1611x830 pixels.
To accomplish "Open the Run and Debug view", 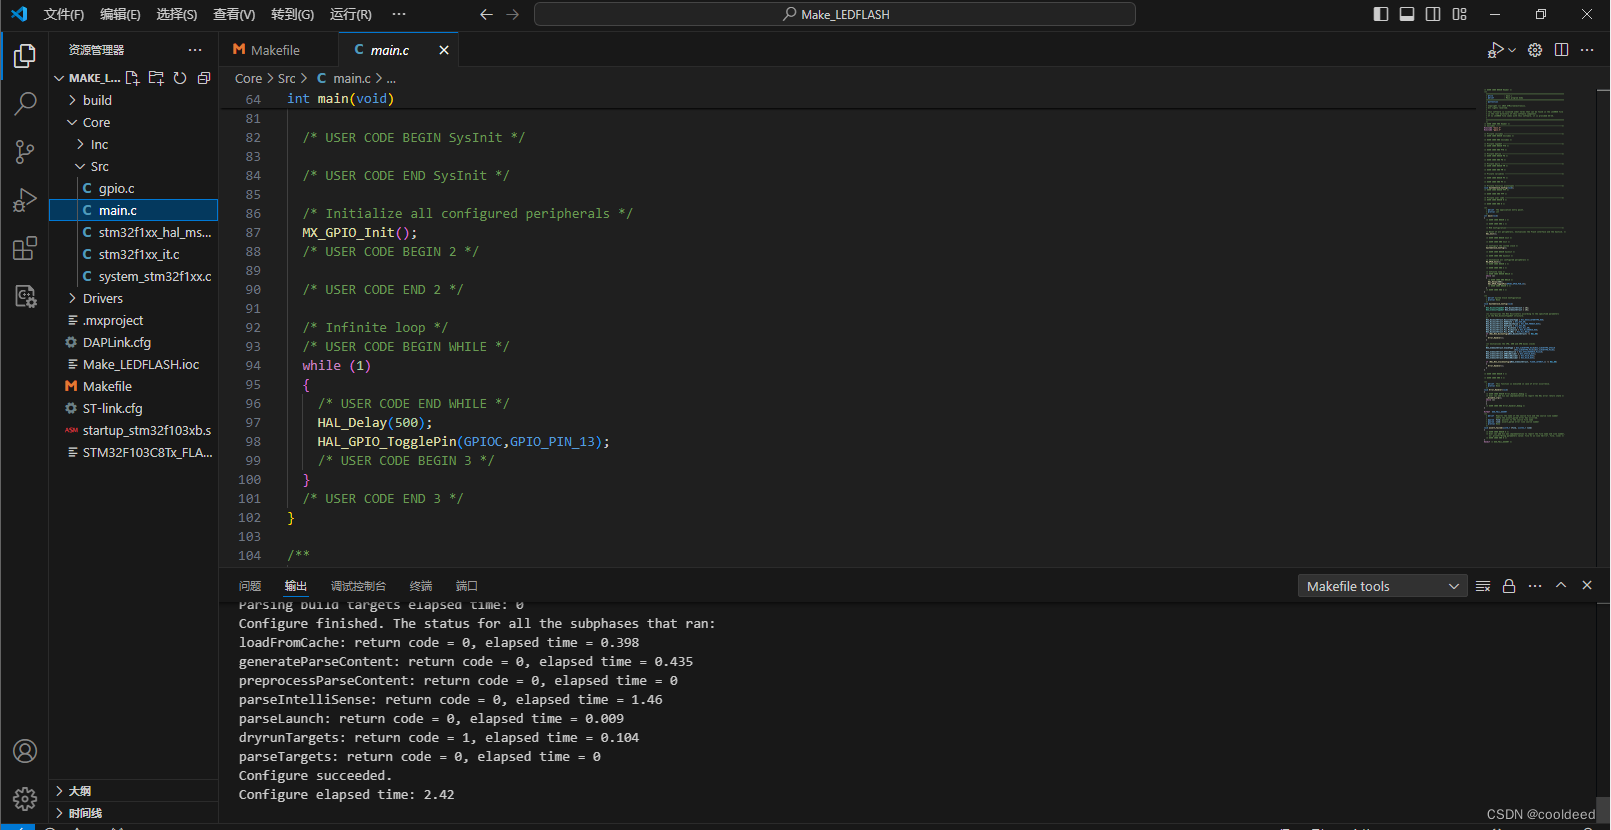I will point(25,200).
